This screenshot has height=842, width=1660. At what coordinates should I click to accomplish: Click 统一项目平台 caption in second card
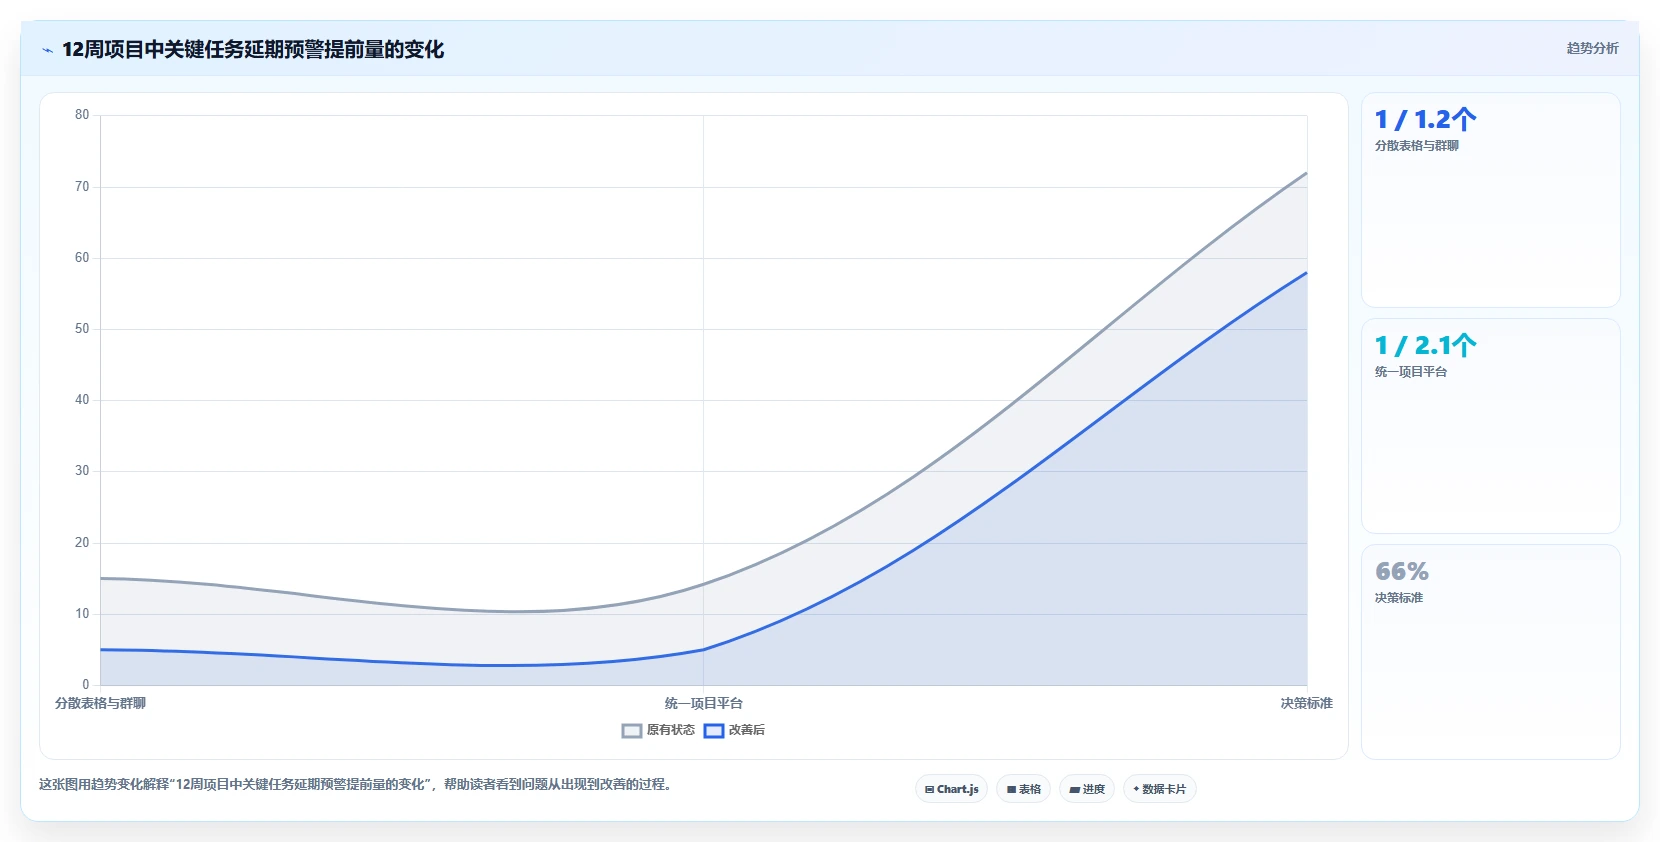pos(1410,372)
